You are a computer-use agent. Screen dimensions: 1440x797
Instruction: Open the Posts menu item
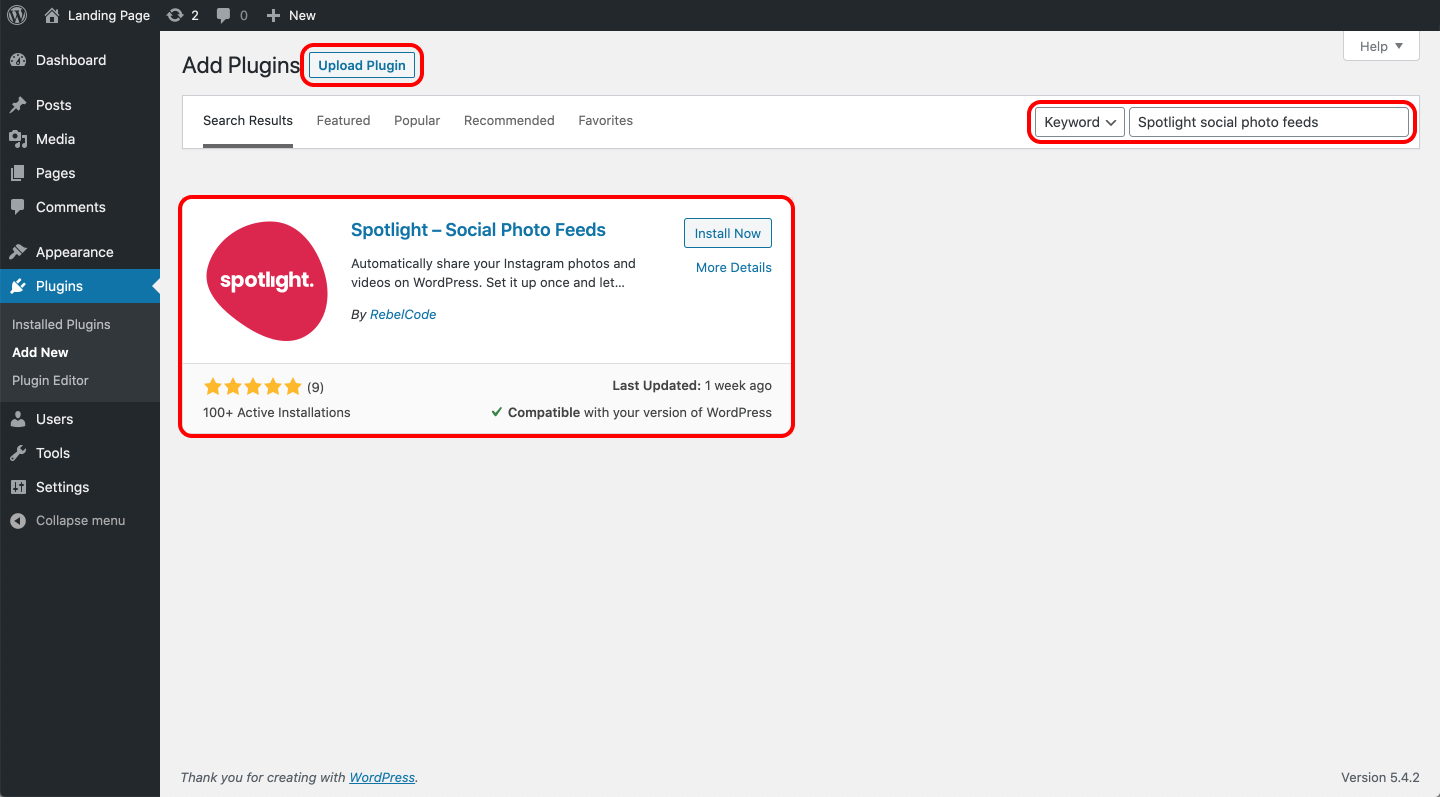click(x=80, y=105)
